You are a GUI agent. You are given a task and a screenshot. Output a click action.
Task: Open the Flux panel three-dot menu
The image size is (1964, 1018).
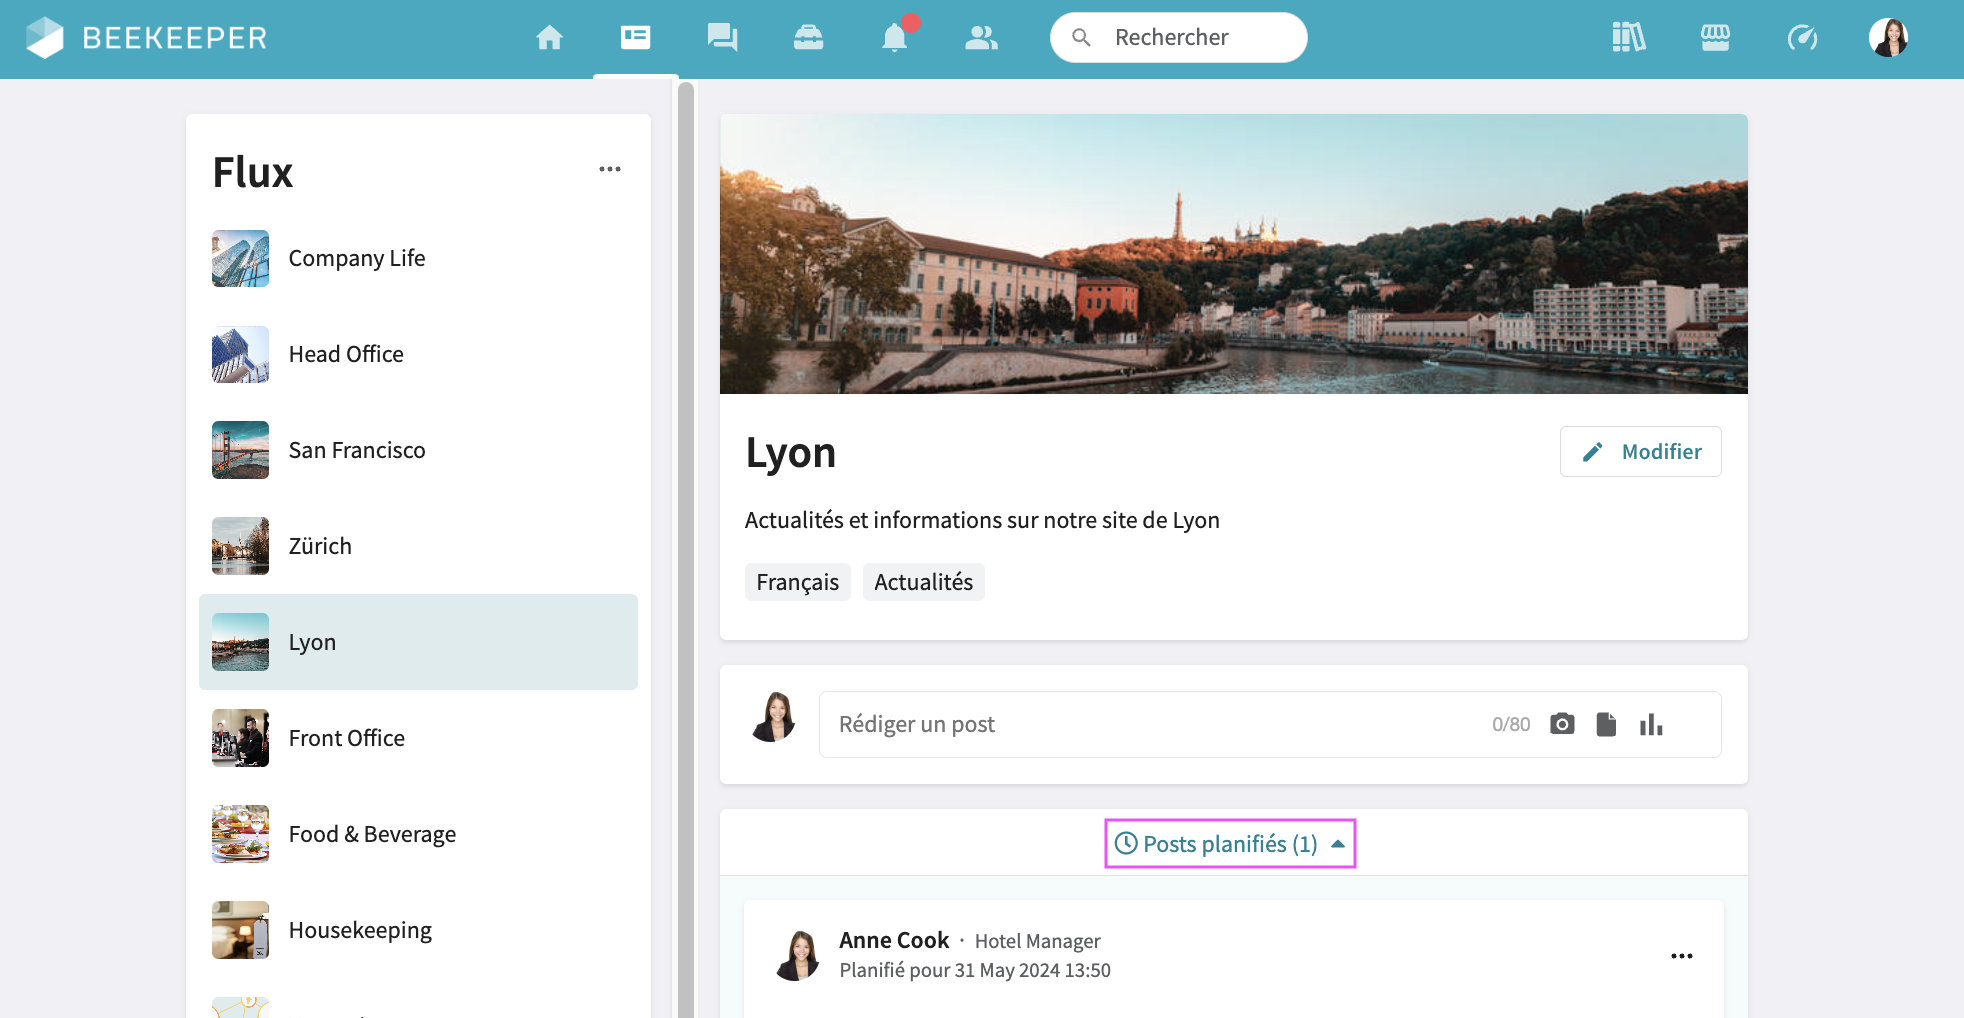point(610,169)
